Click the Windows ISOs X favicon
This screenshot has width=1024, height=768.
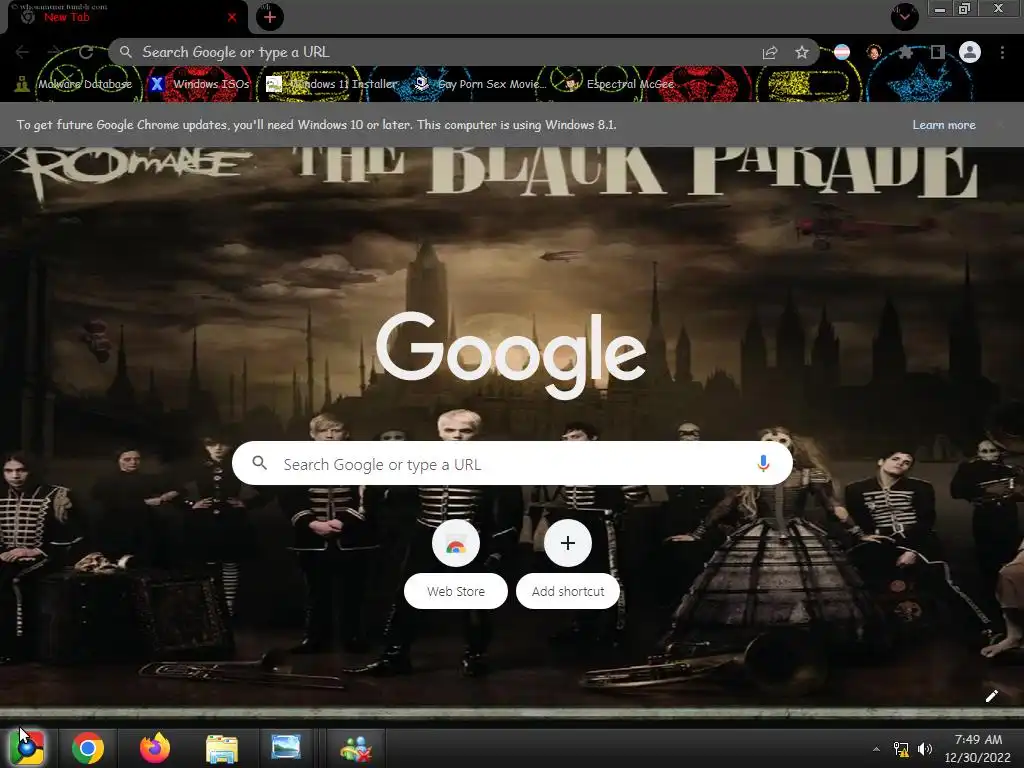tap(157, 84)
